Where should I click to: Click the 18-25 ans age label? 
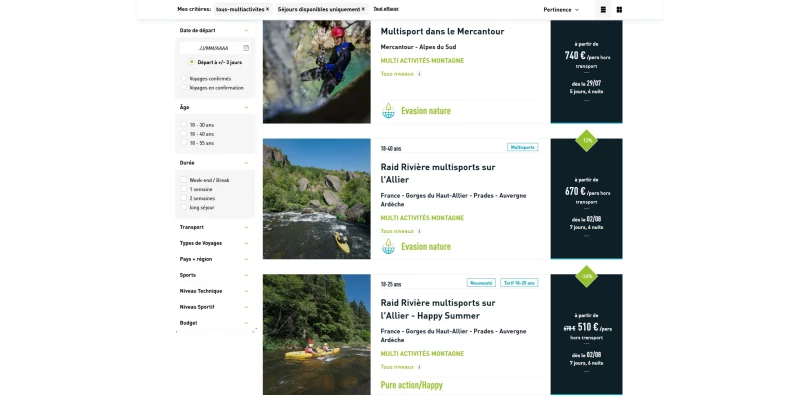tap(391, 284)
